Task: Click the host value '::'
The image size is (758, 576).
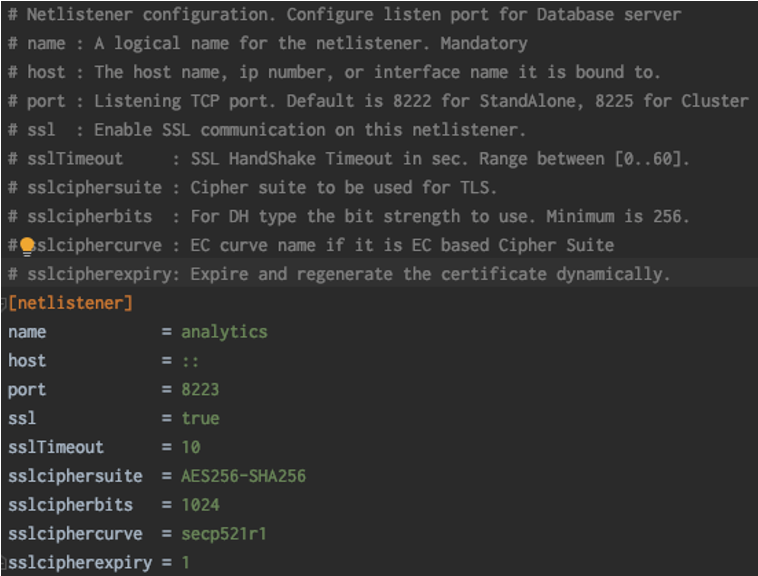Action: 190,361
